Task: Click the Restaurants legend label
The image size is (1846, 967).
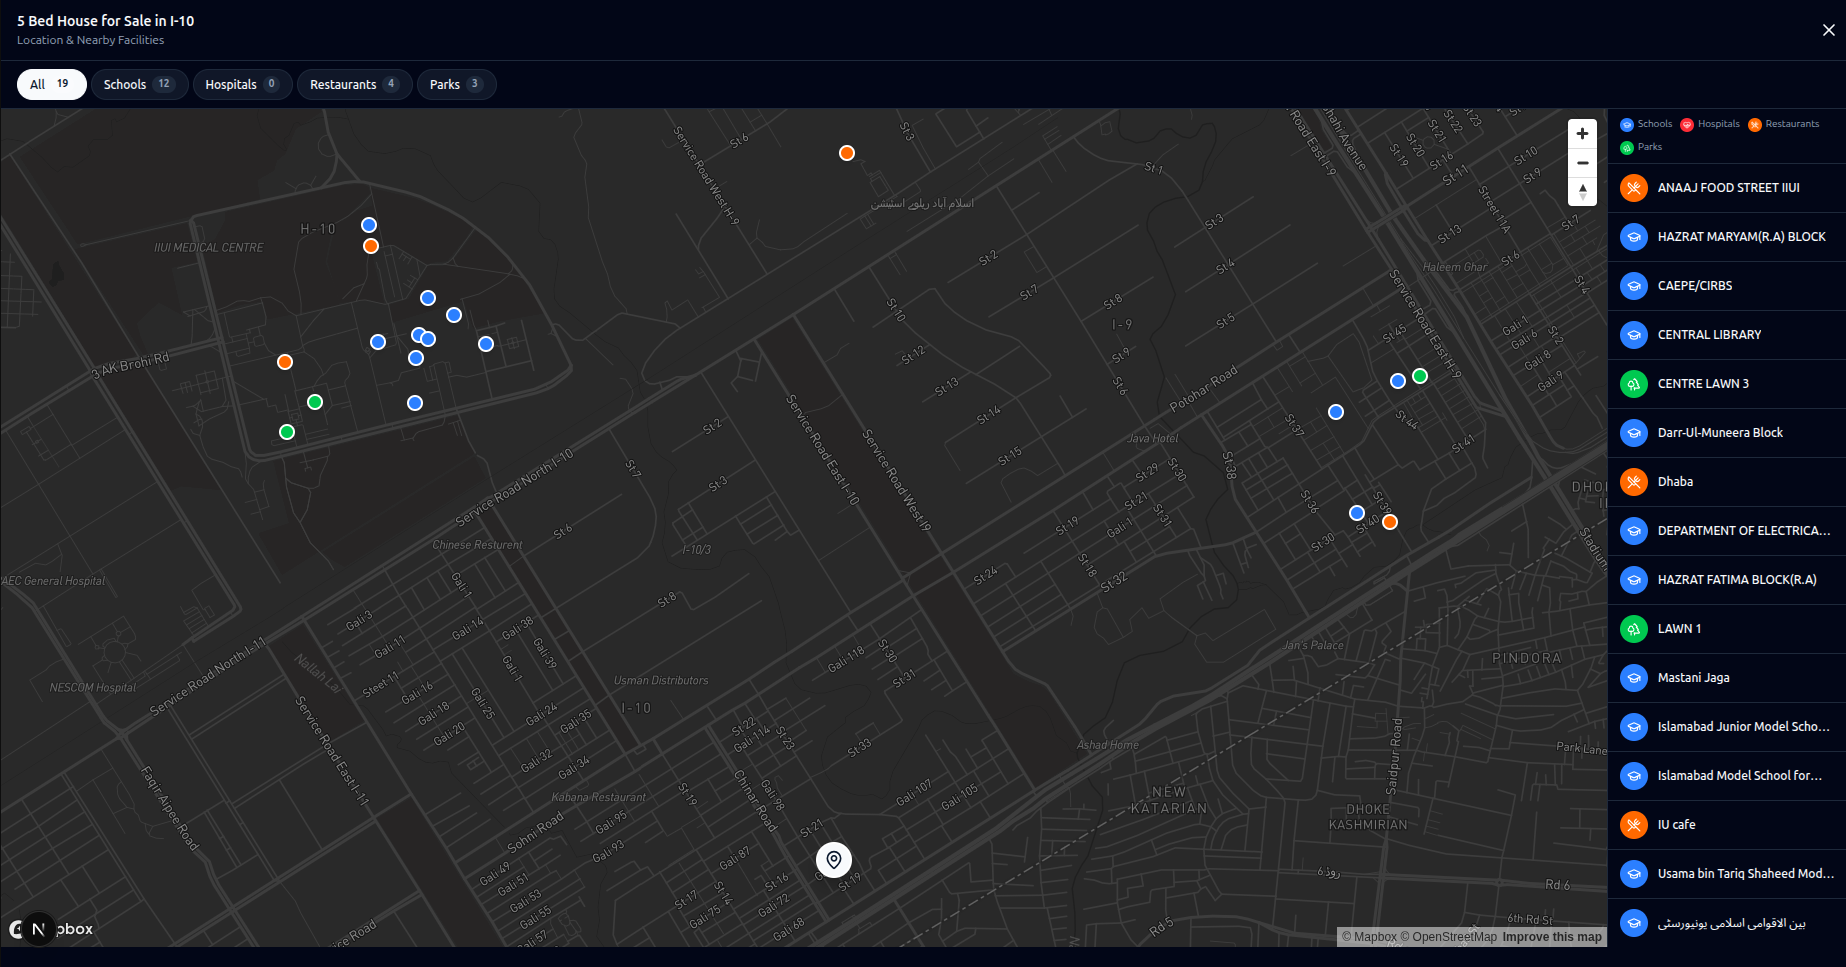Action: [1792, 124]
